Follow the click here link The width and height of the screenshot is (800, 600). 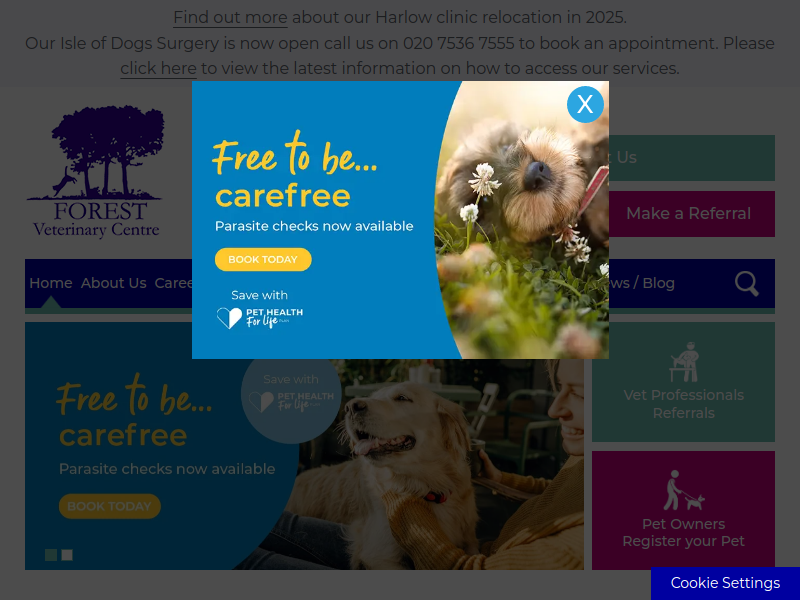tap(158, 68)
